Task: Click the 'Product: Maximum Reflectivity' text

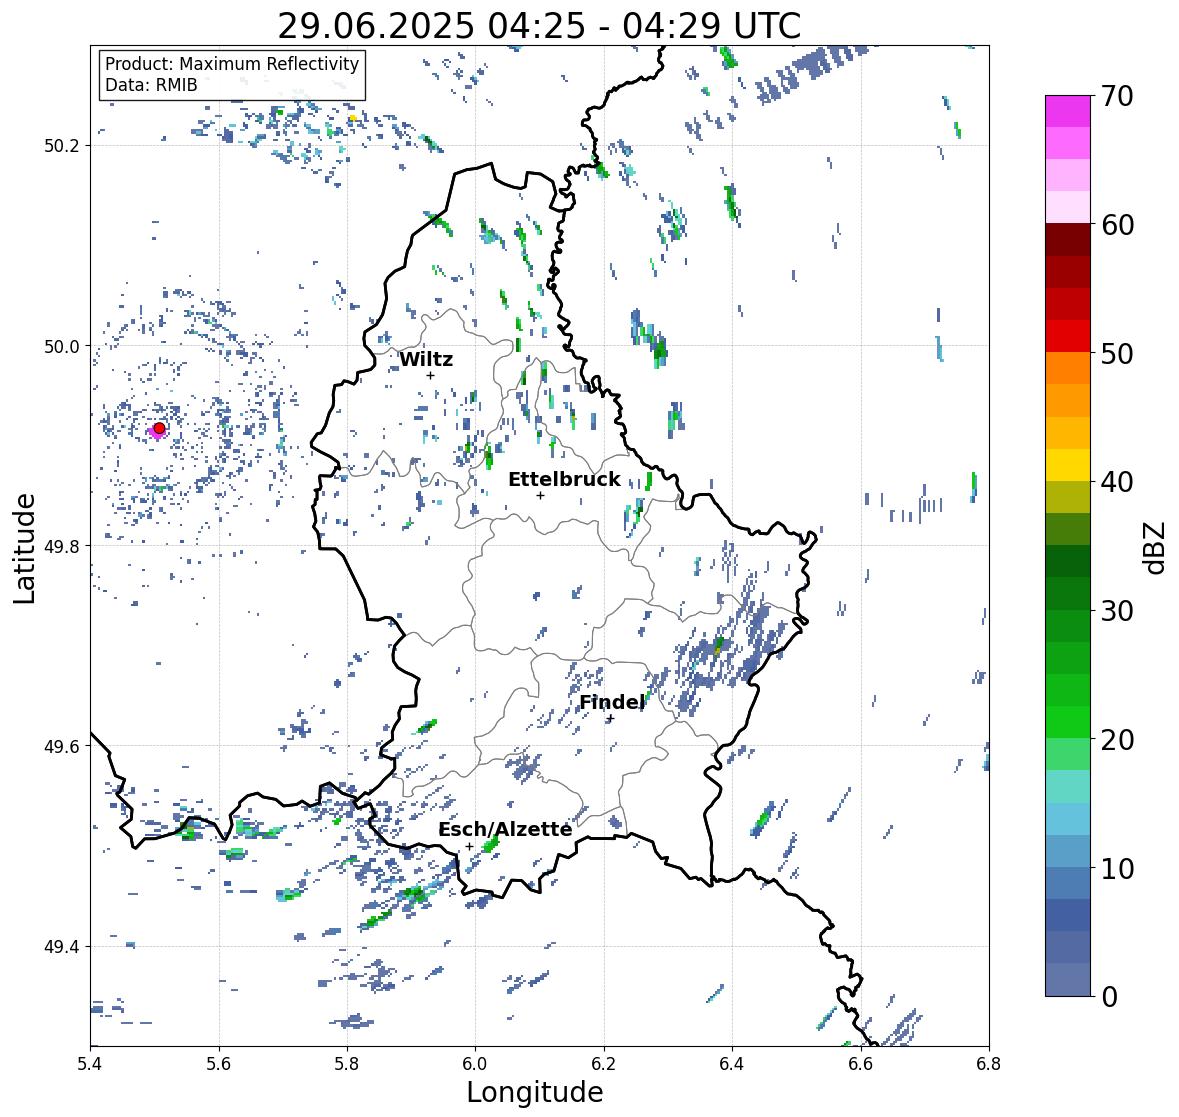Action: 232,64
